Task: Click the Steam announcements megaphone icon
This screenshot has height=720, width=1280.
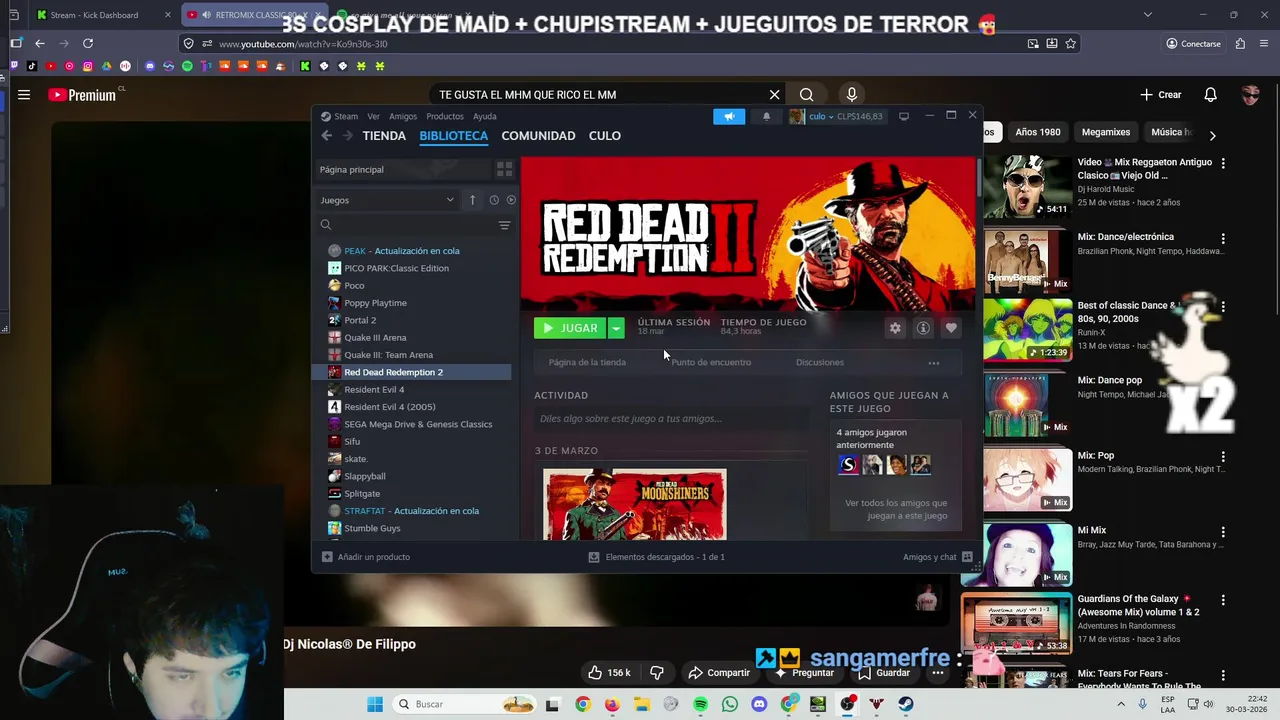Action: pyautogui.click(x=729, y=116)
